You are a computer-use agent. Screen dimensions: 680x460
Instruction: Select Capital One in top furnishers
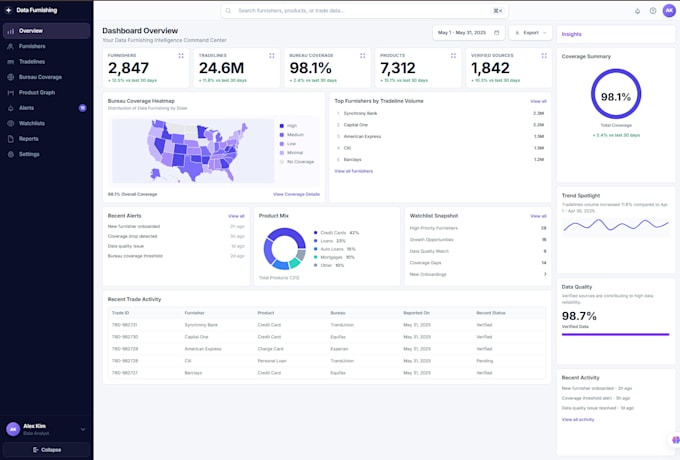(x=440, y=125)
